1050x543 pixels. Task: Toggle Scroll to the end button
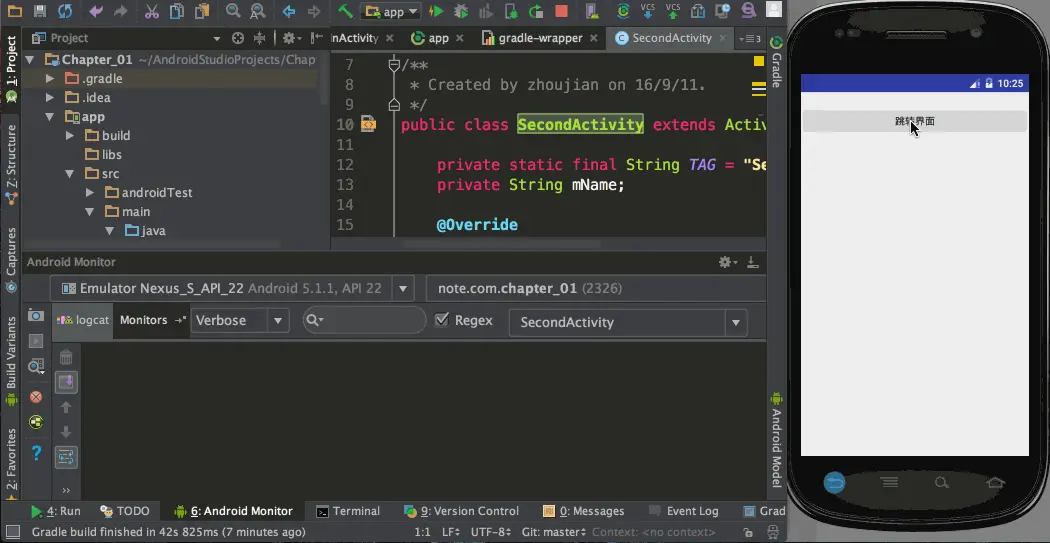tap(66, 382)
